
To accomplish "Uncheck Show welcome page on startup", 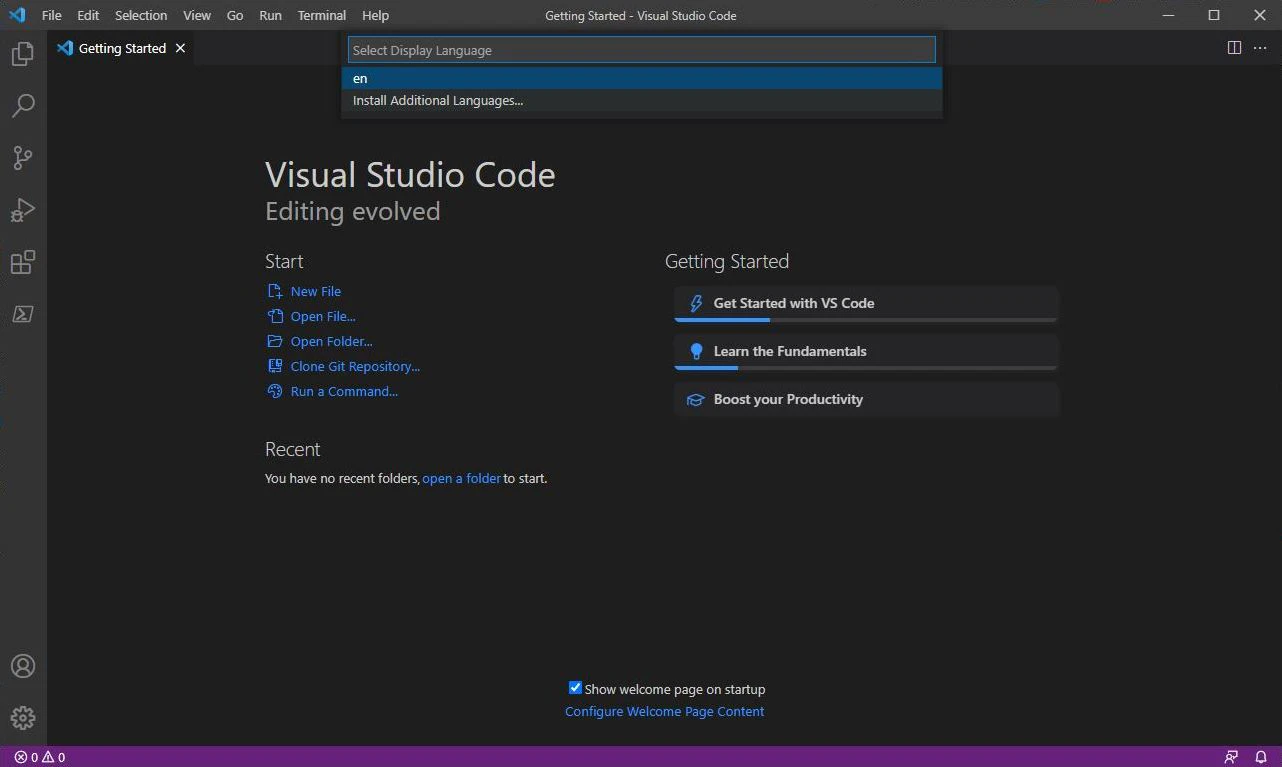I will click(575, 688).
